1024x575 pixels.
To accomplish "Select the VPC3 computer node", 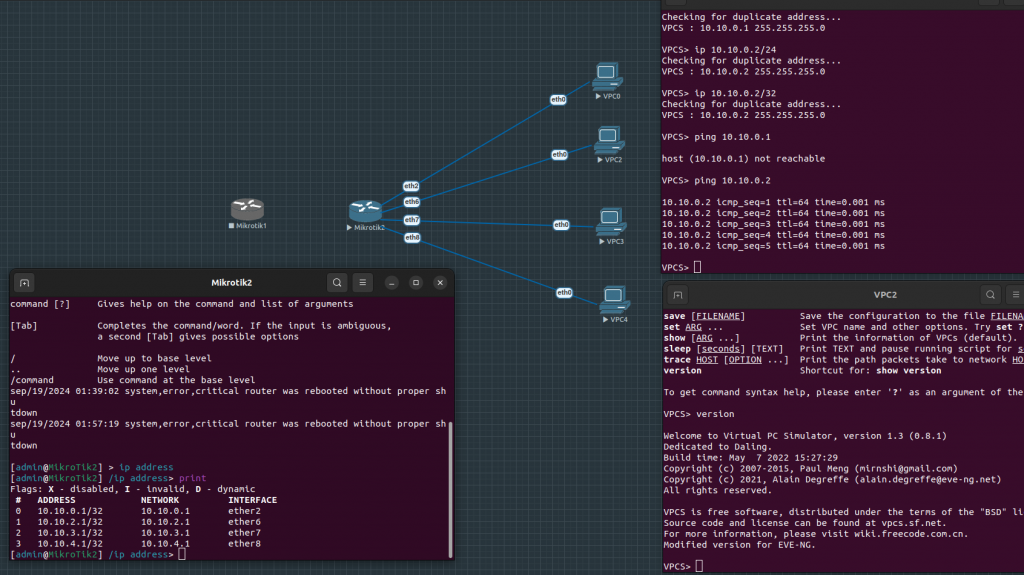I will point(611,222).
